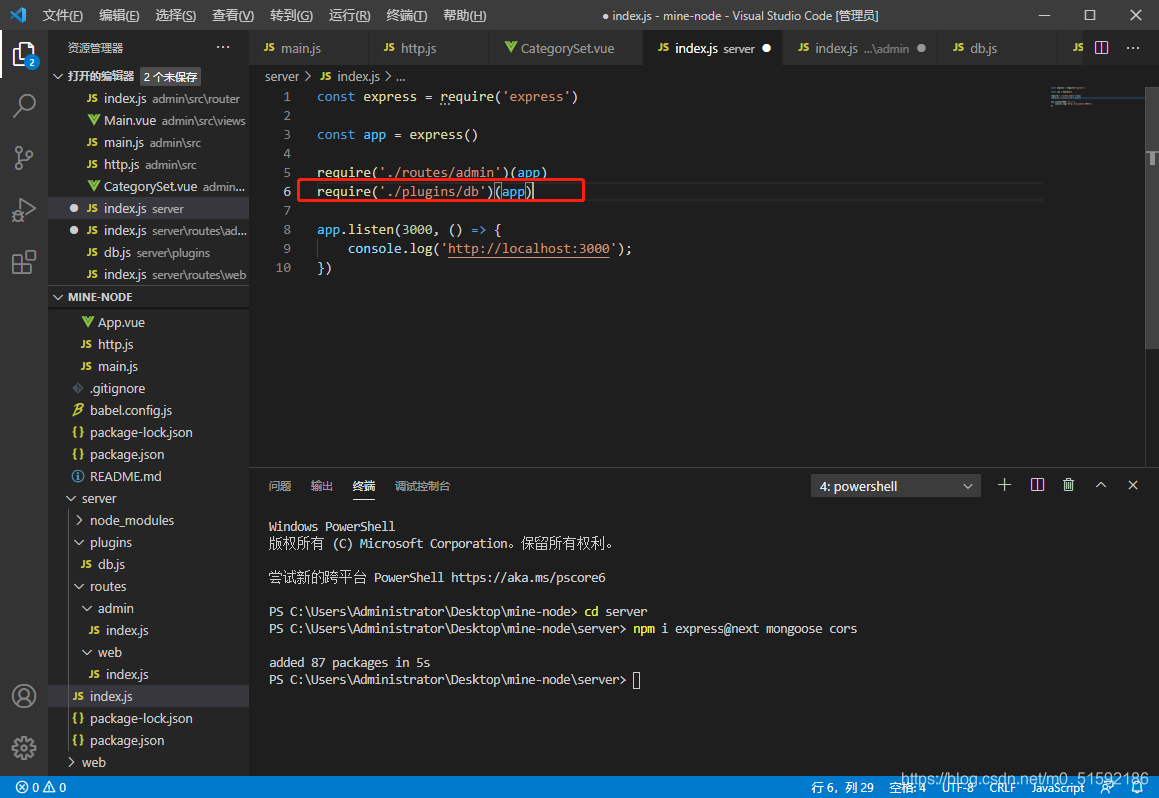Split the terminal panel
The width and height of the screenshot is (1159, 798).
point(1037,485)
